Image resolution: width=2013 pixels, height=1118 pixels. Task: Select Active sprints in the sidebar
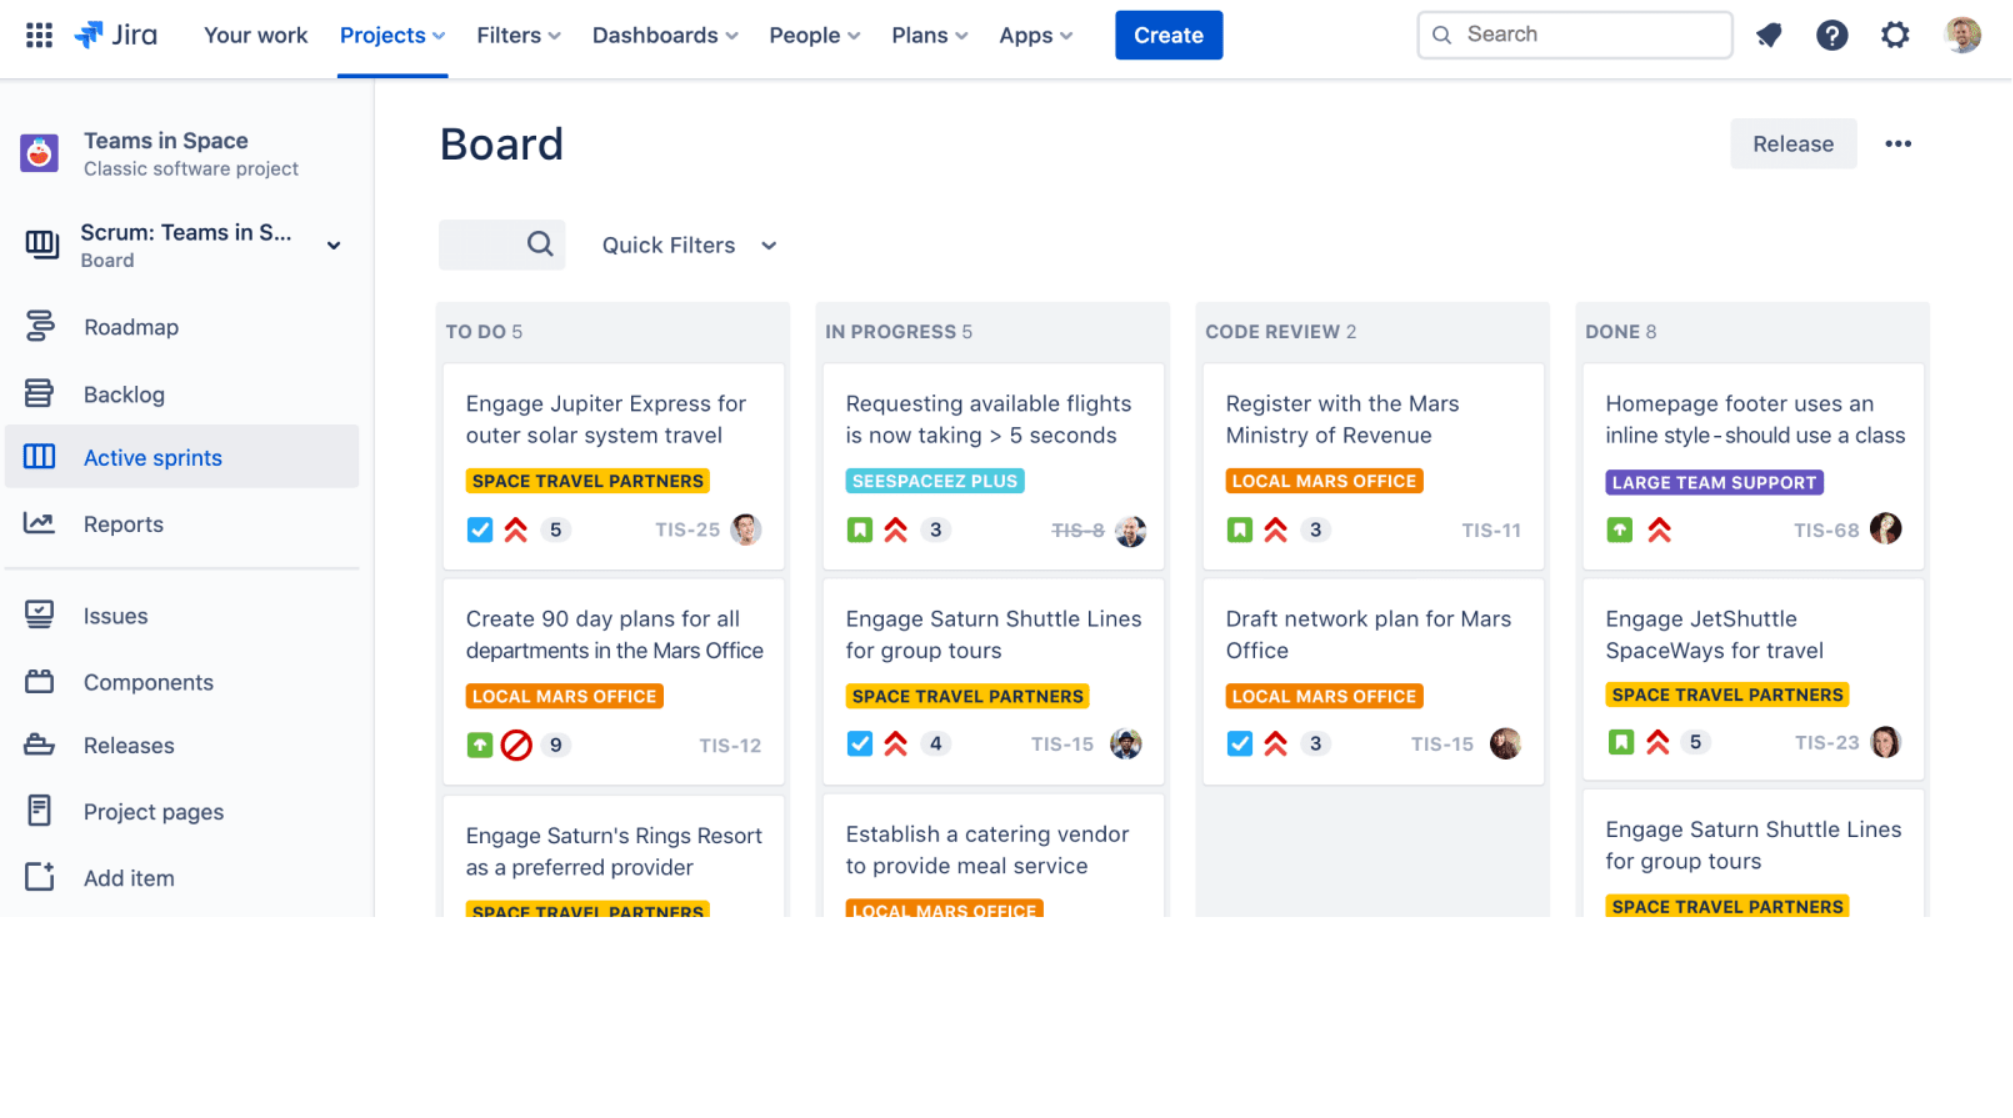coord(182,457)
